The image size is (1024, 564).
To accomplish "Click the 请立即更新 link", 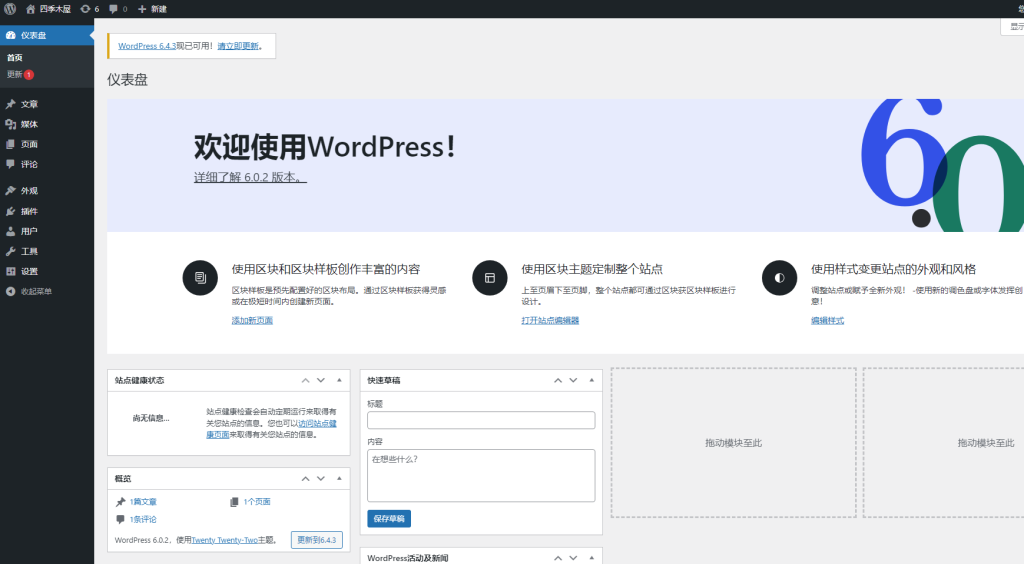I will [239, 46].
